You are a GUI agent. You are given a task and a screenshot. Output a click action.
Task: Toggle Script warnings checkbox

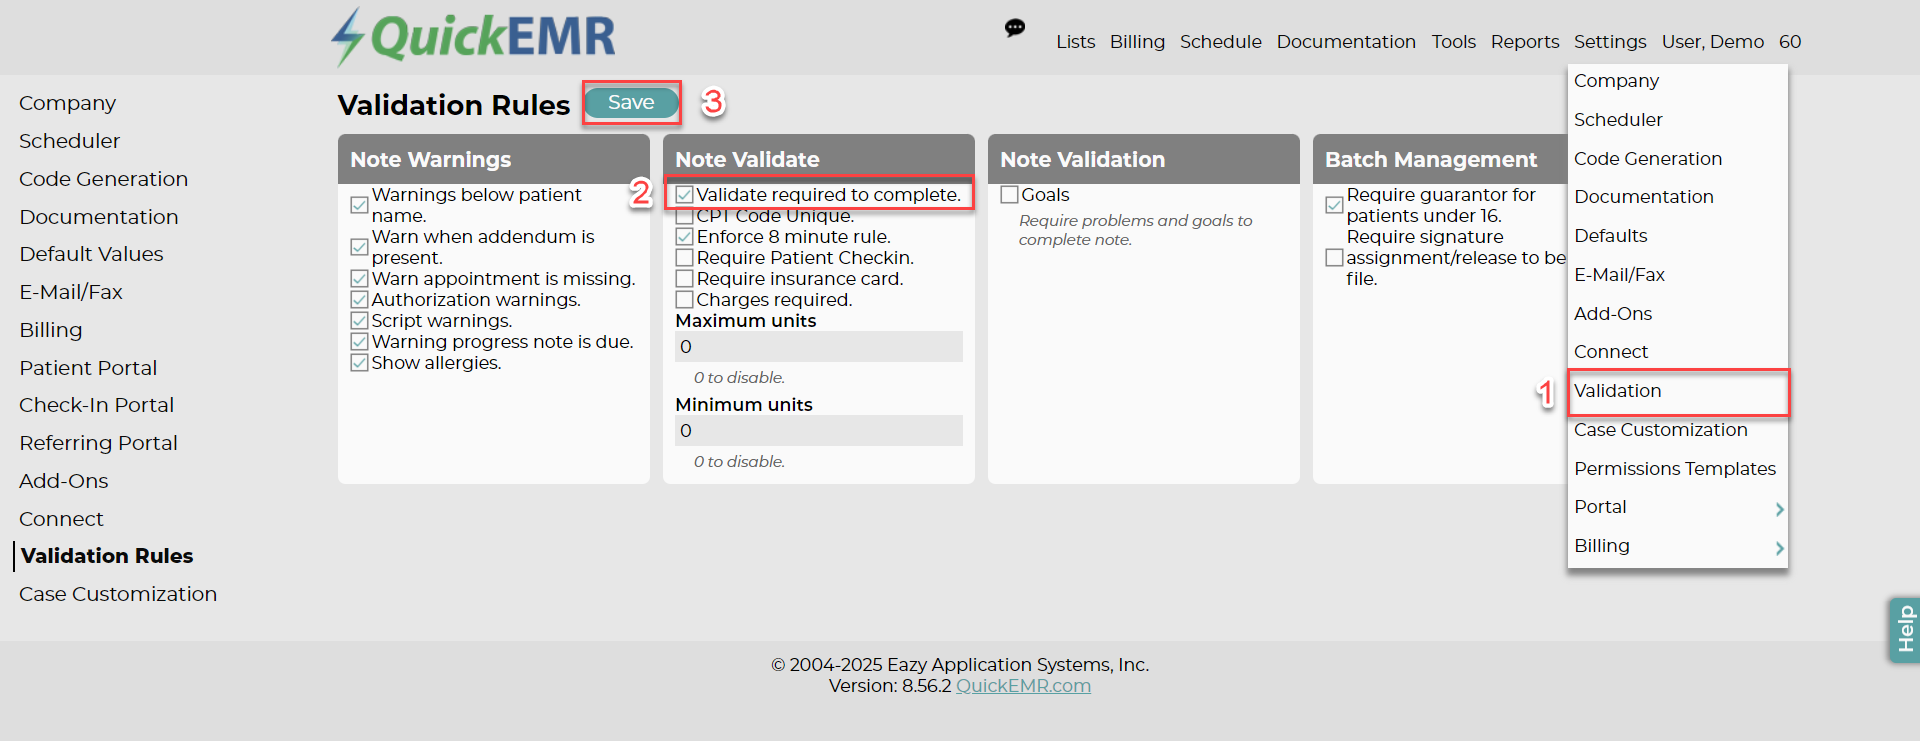click(359, 320)
